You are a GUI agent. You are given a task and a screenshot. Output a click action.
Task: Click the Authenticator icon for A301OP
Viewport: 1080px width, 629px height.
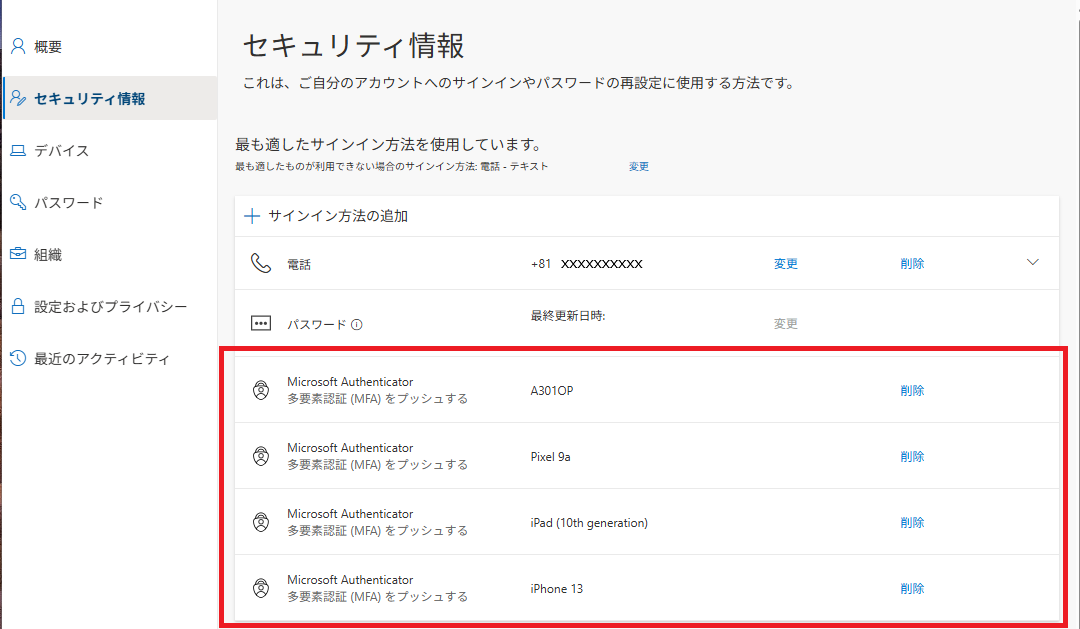point(261,390)
